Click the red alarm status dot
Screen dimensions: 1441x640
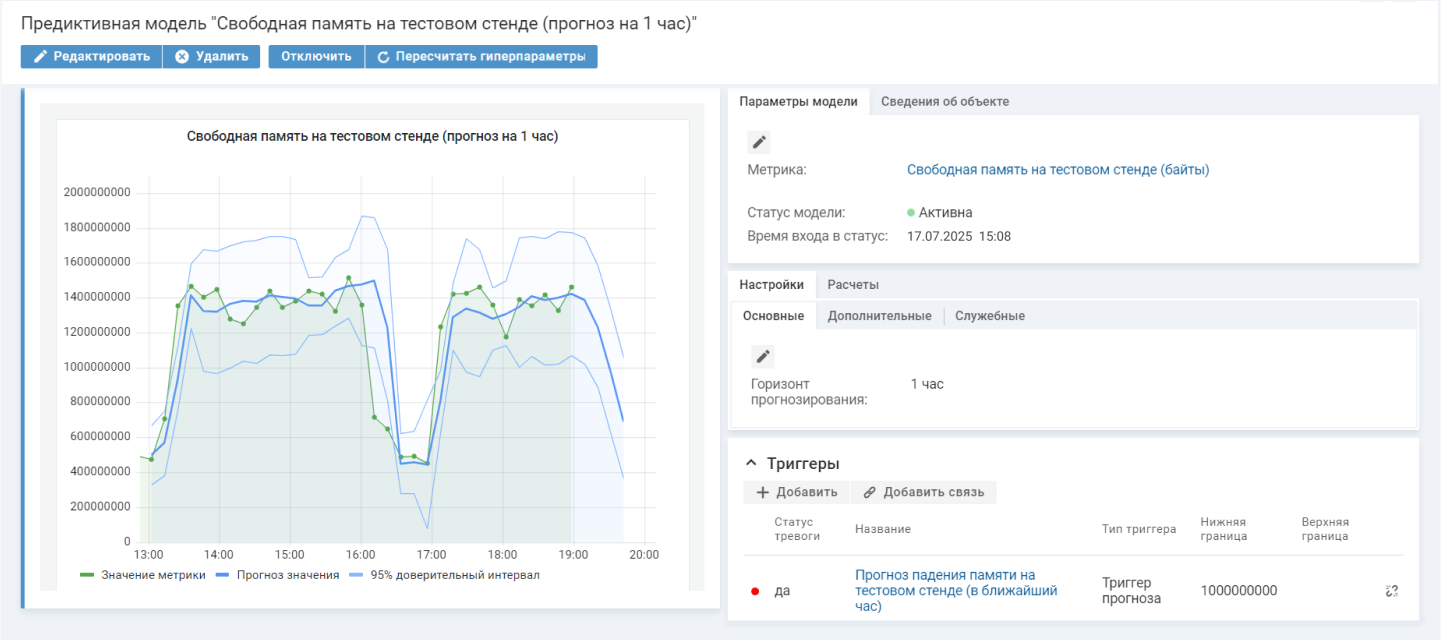755,591
